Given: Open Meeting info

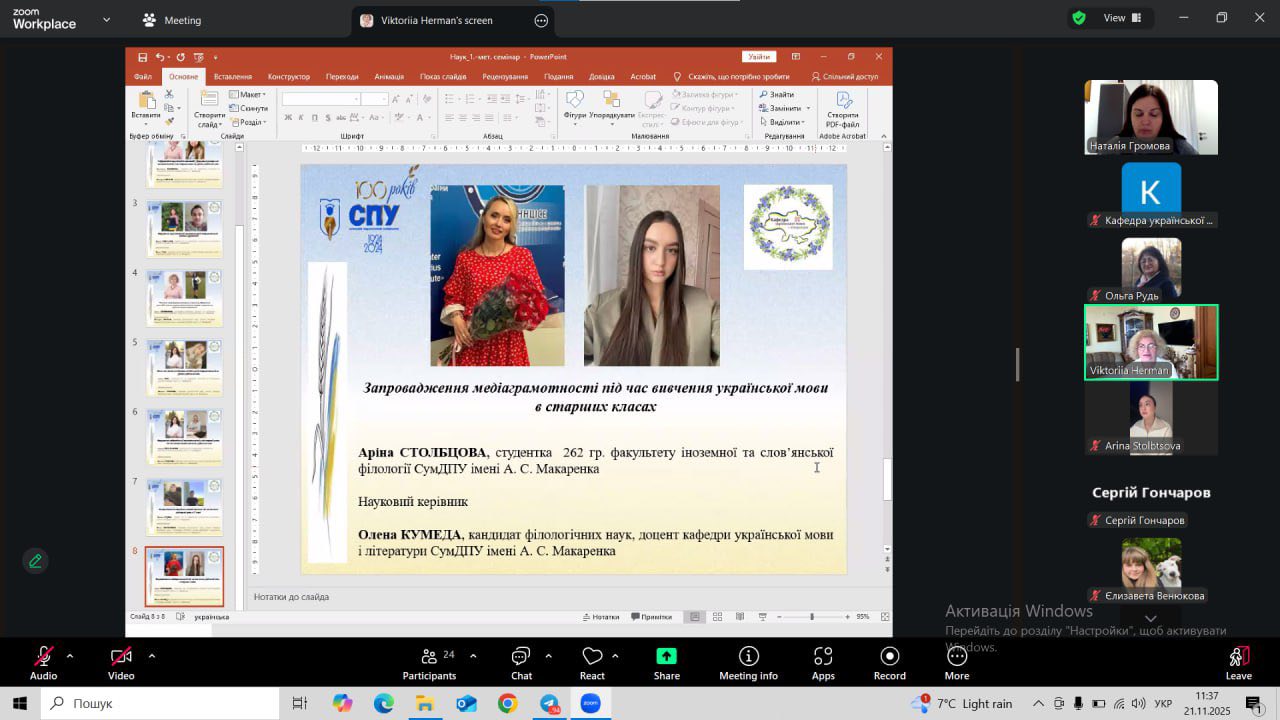Looking at the screenshot, I should pyautogui.click(x=748, y=662).
